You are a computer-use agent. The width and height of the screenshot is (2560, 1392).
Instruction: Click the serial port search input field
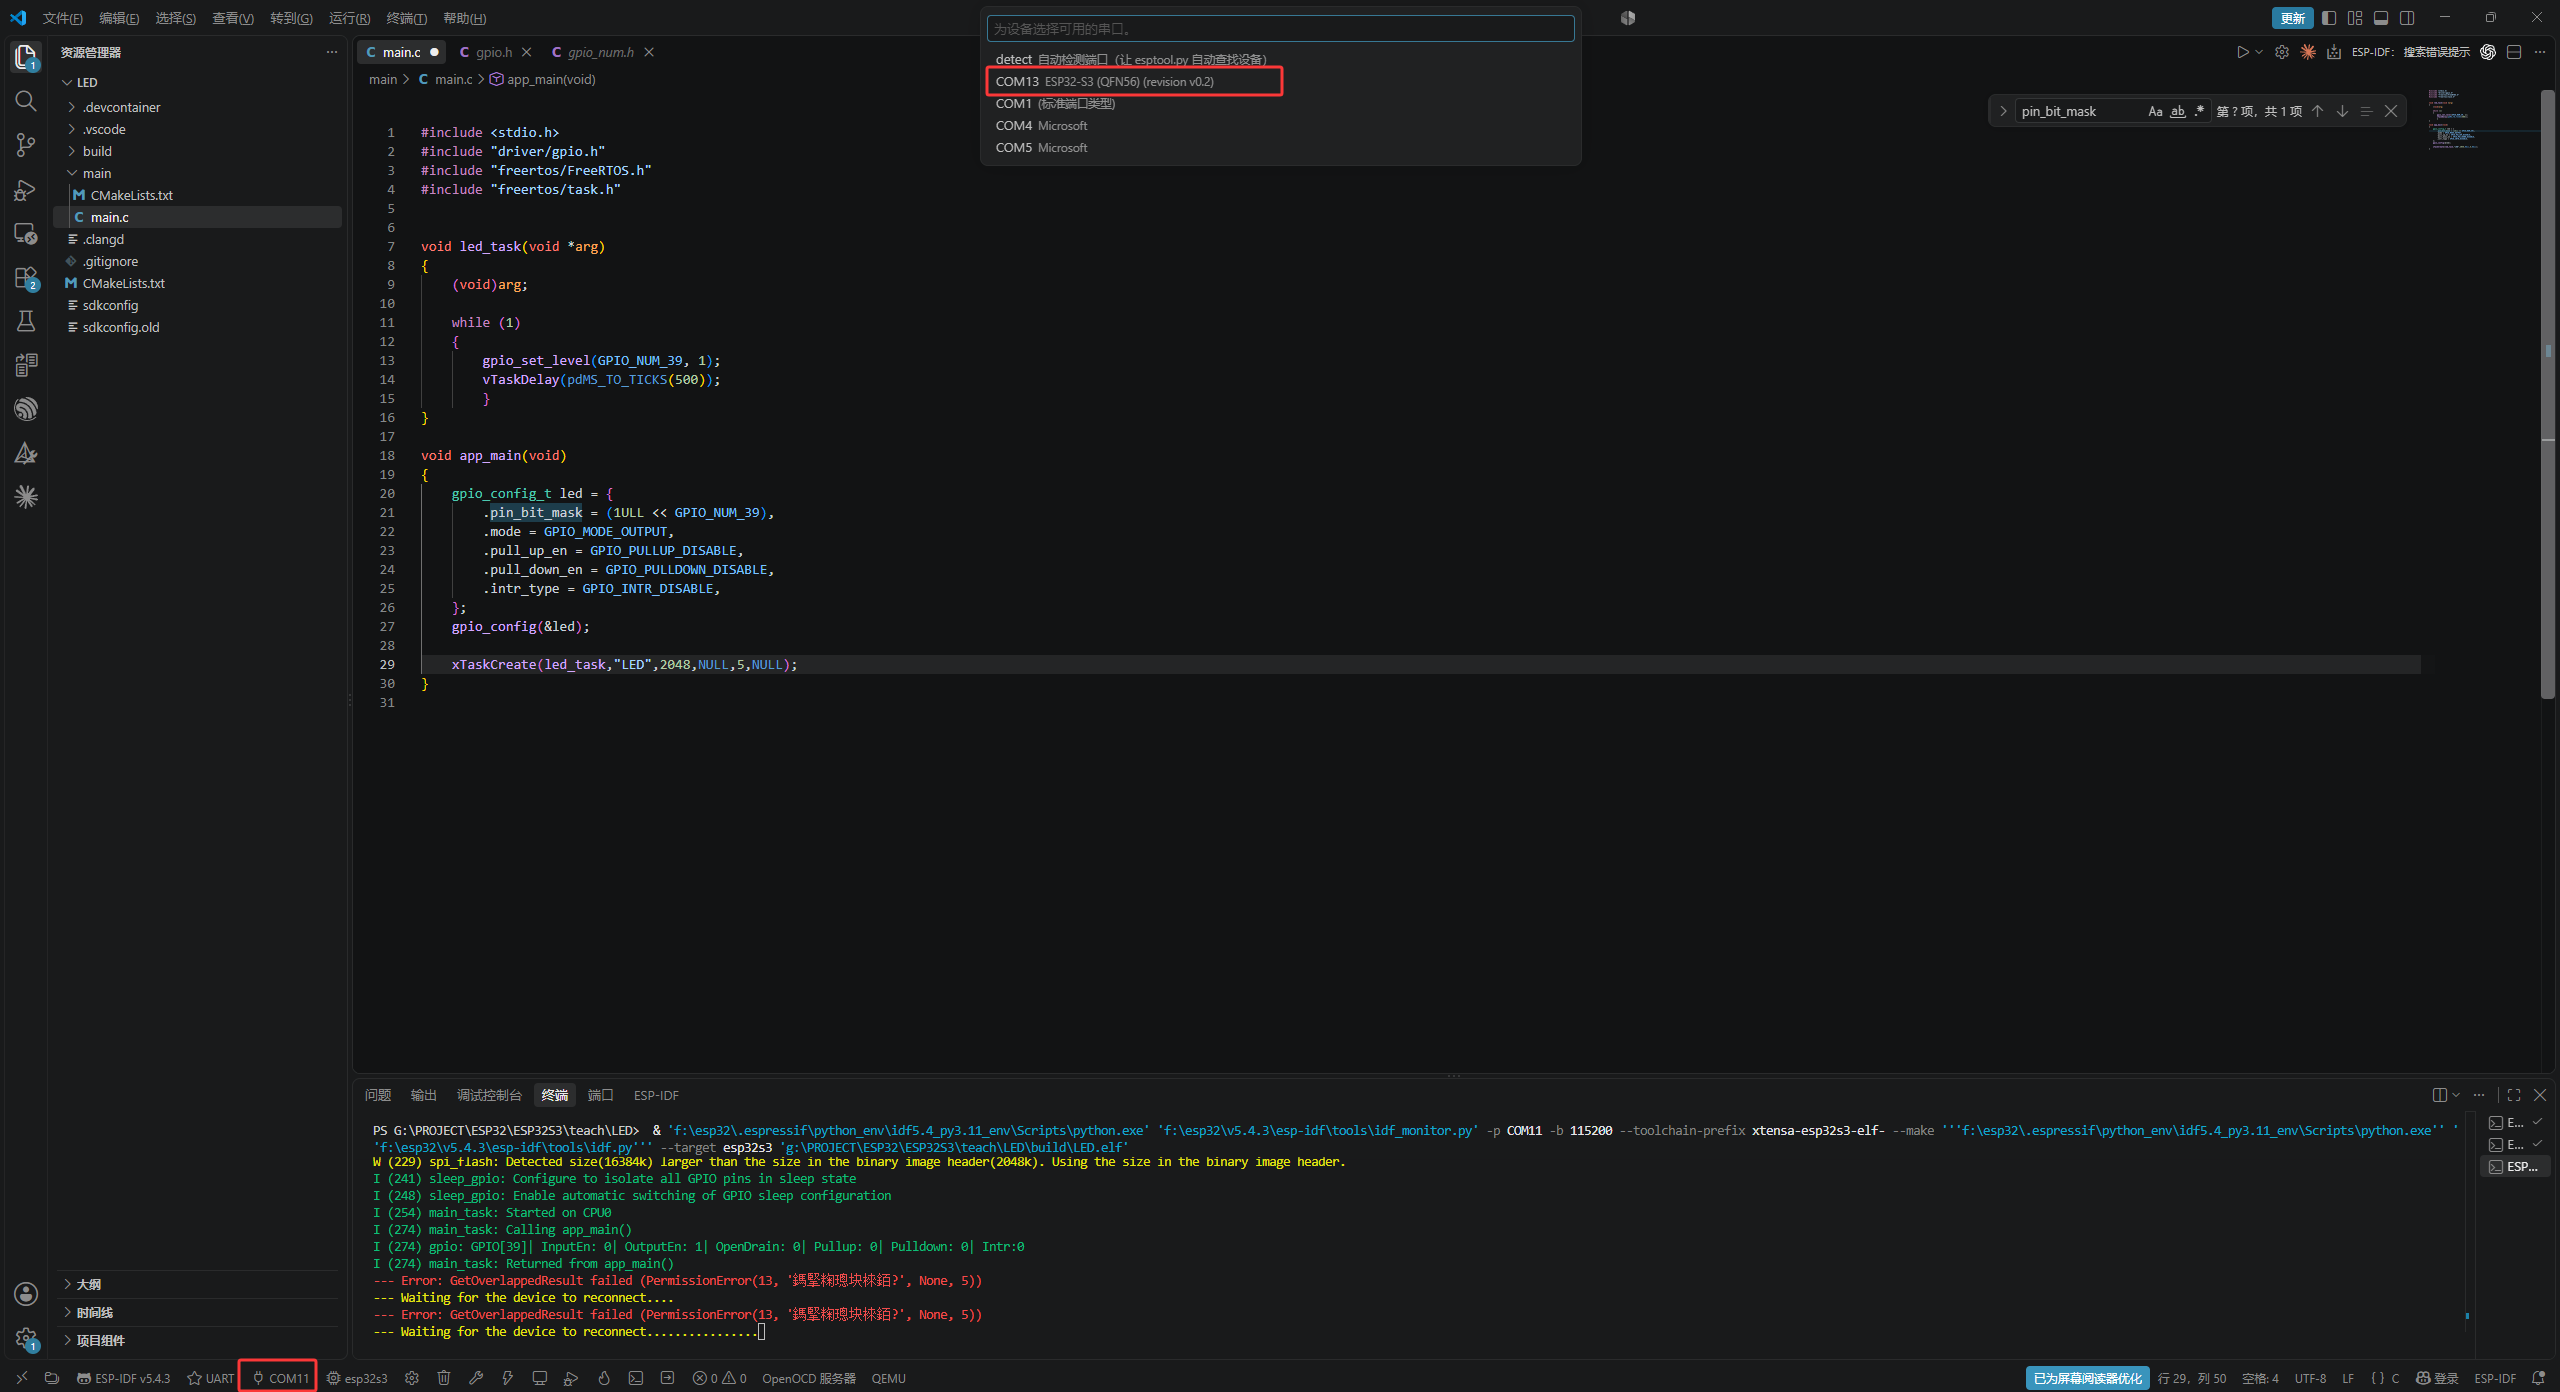point(1280,29)
